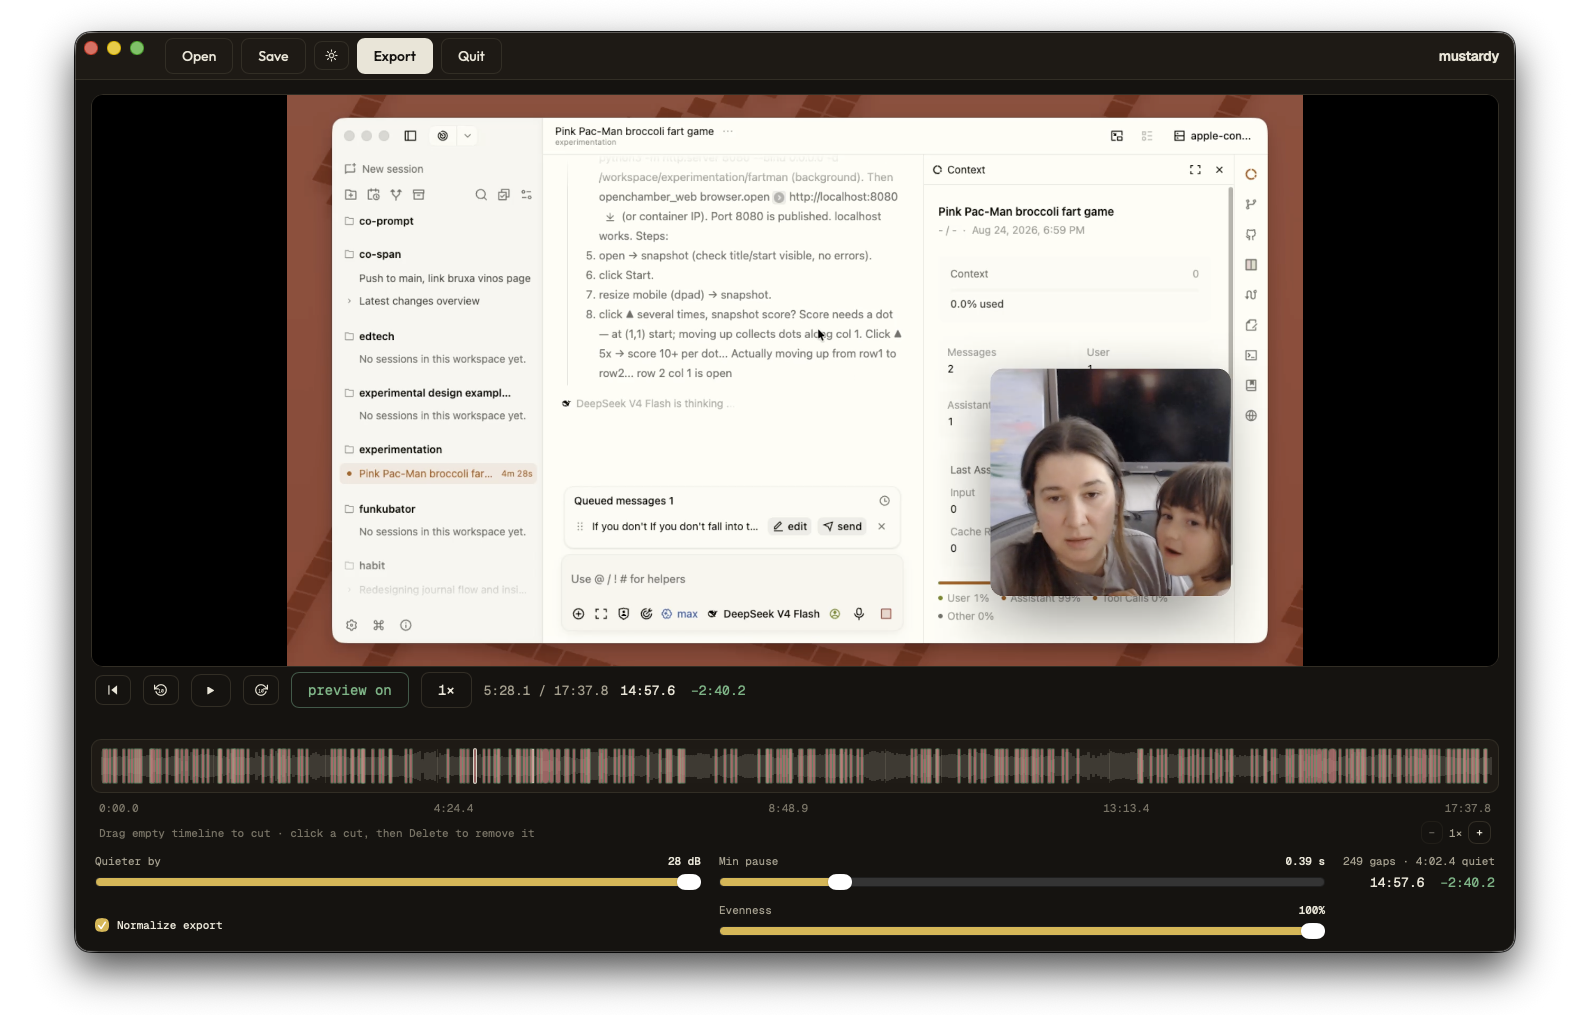Click the settings gear in preview sidebar footer
The width and height of the screenshot is (1578, 1015).
click(x=352, y=625)
